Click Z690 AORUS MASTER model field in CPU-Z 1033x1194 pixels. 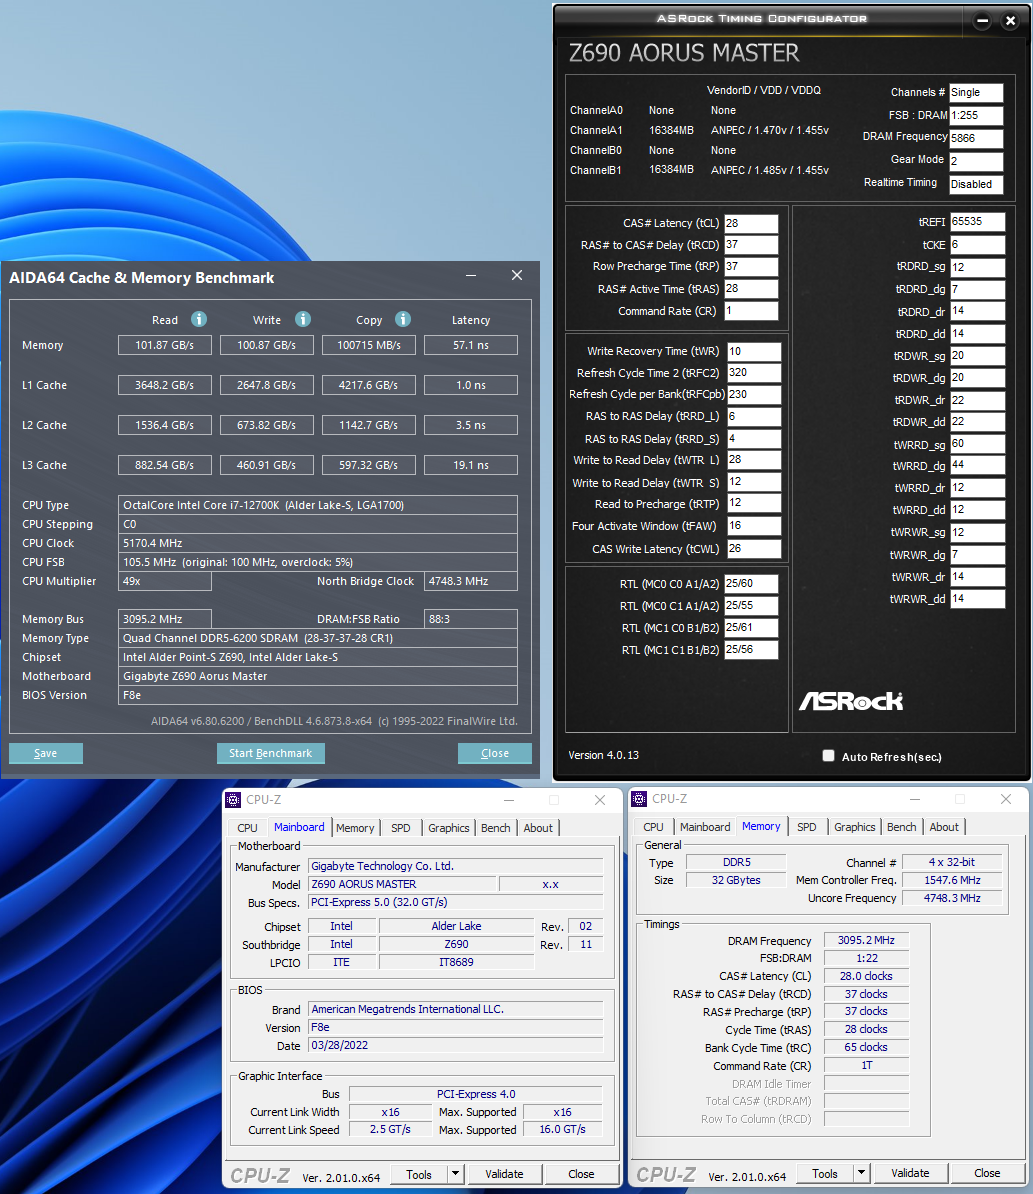[x=402, y=884]
